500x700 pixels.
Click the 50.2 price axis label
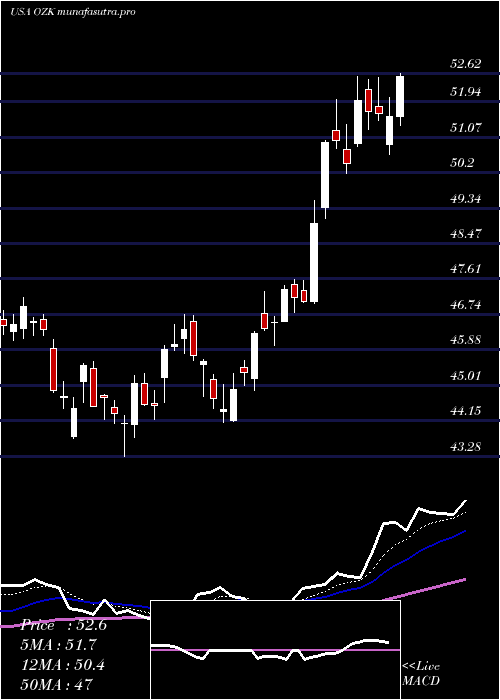click(x=462, y=163)
